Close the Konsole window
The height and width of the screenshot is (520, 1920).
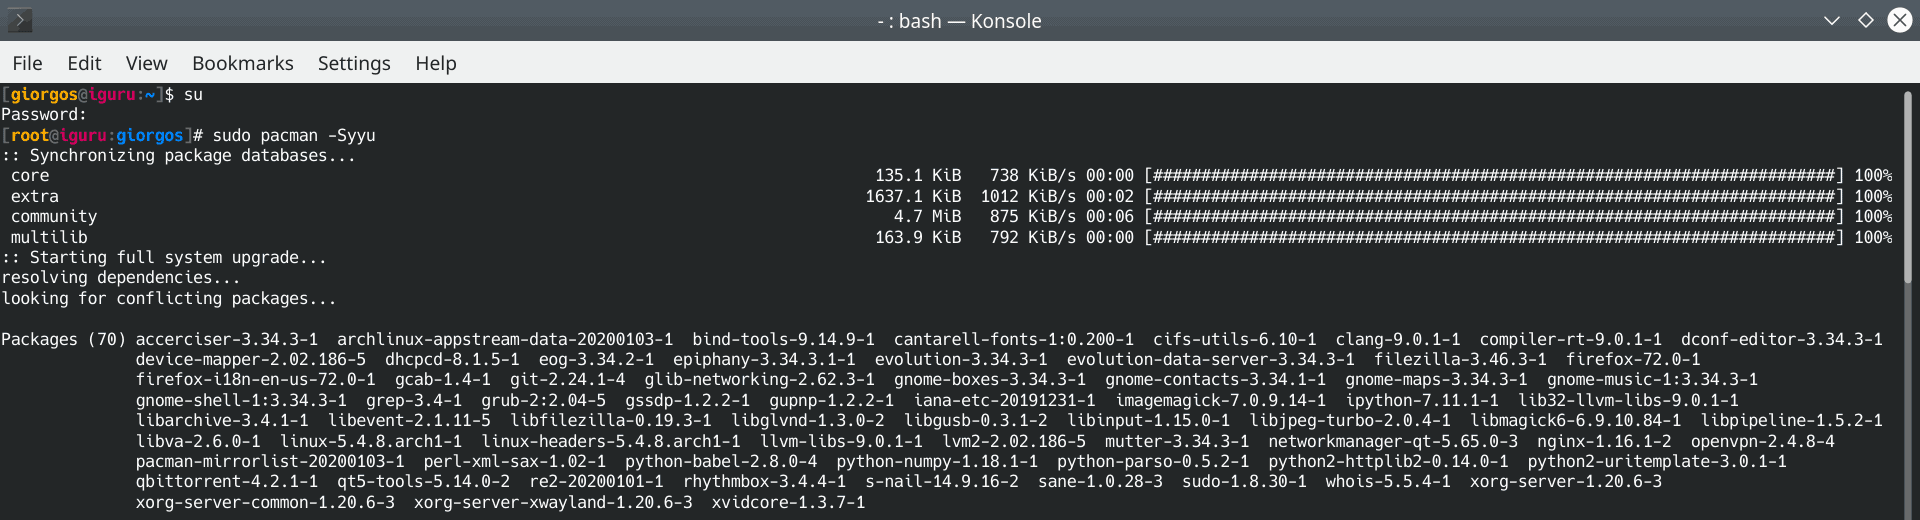point(1900,21)
